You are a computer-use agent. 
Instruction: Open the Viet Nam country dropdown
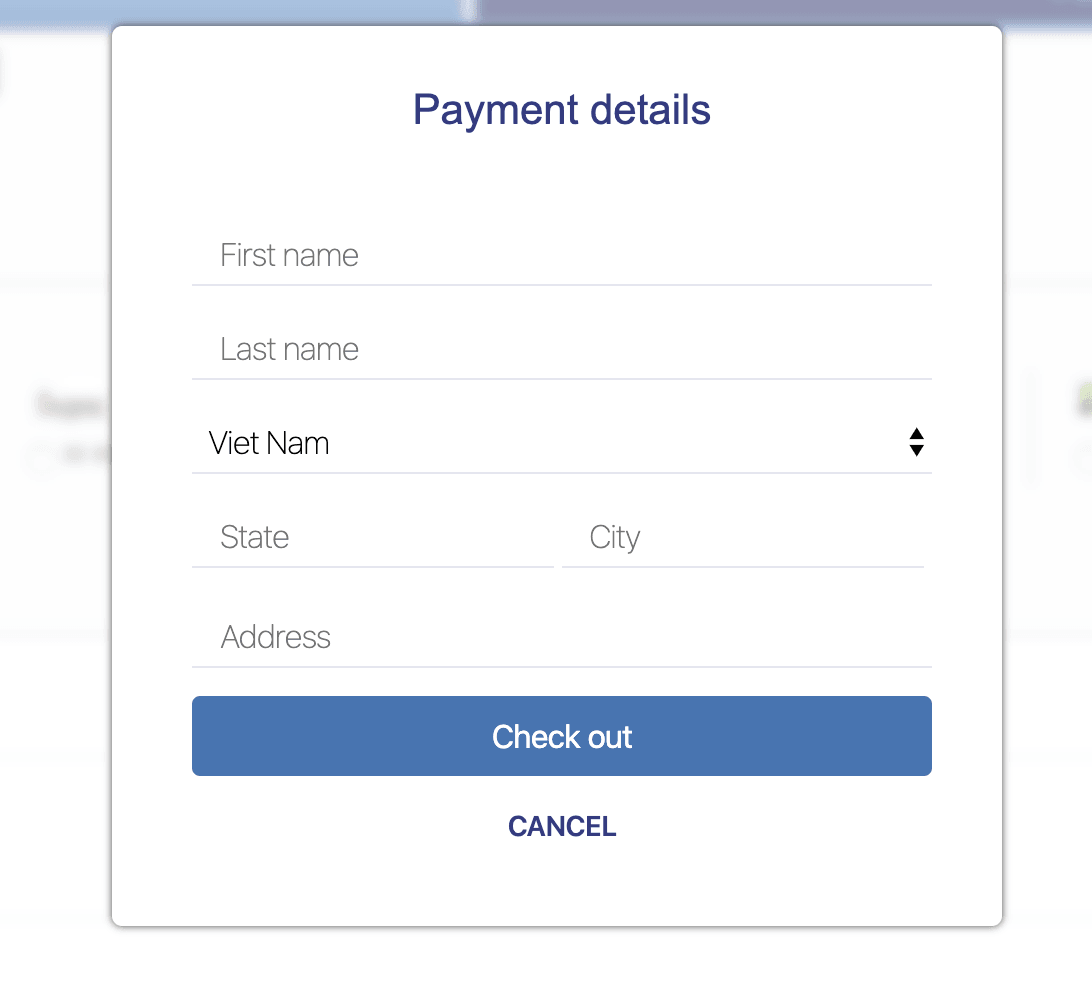coord(561,443)
